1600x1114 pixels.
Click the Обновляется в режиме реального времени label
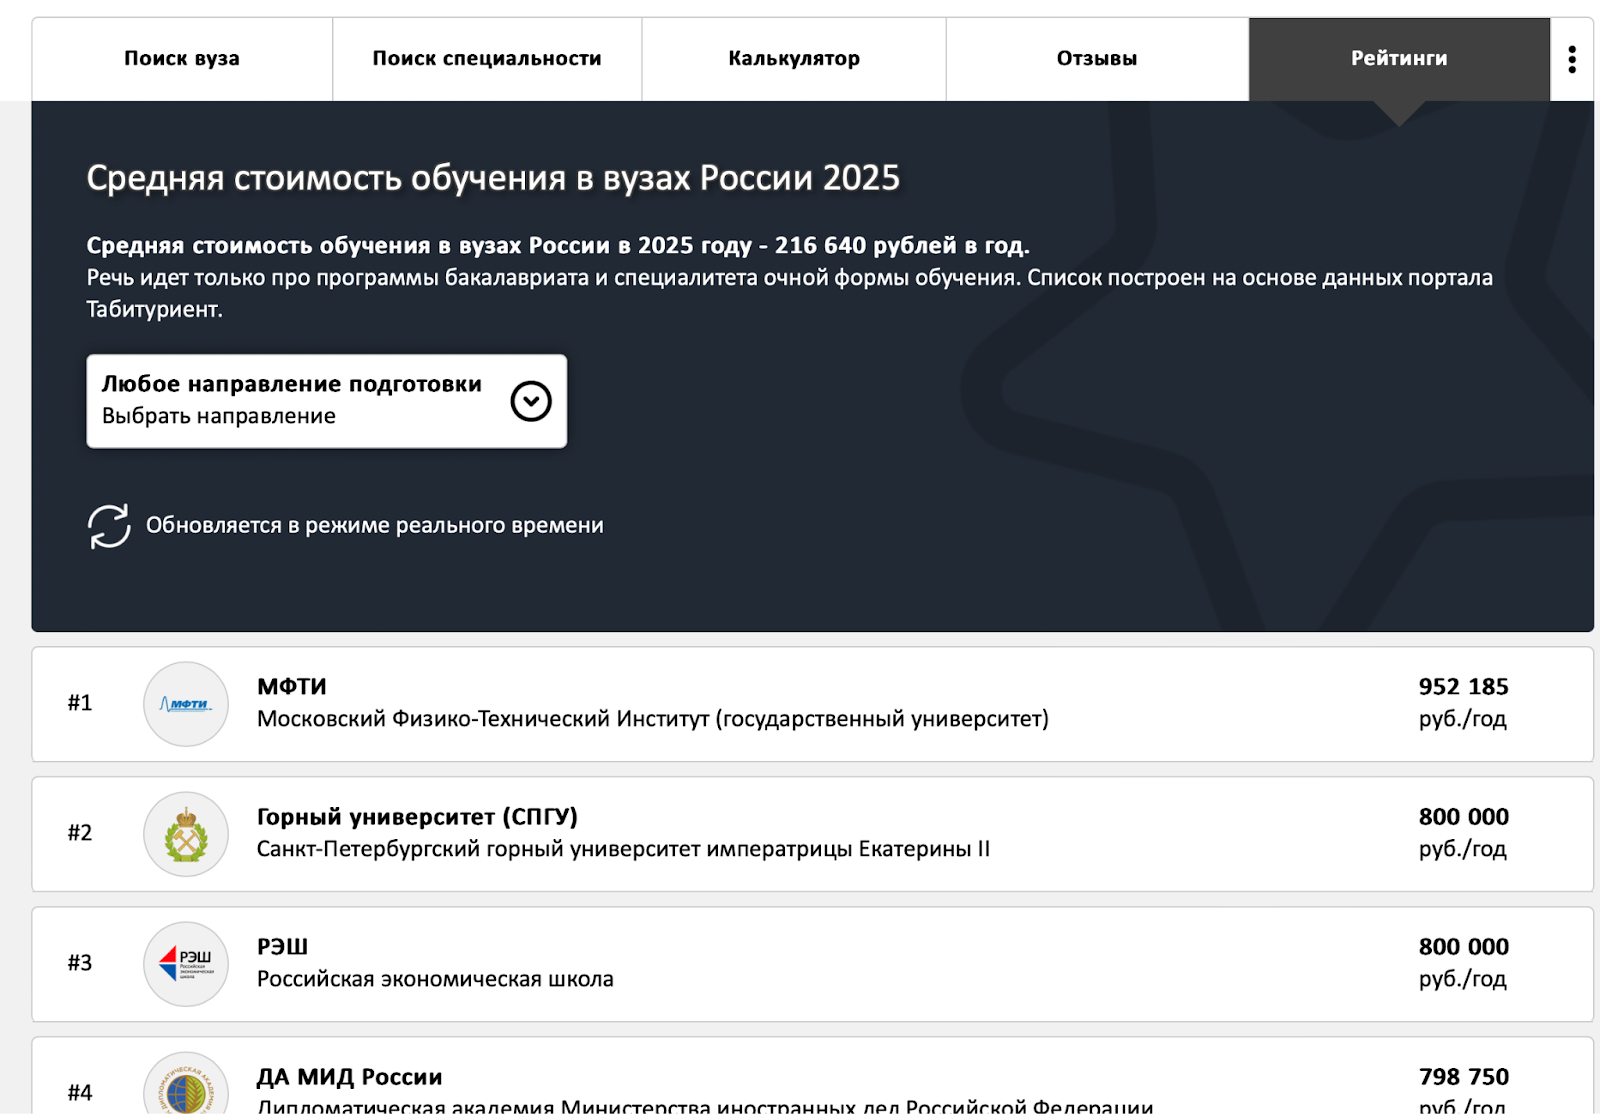(375, 526)
